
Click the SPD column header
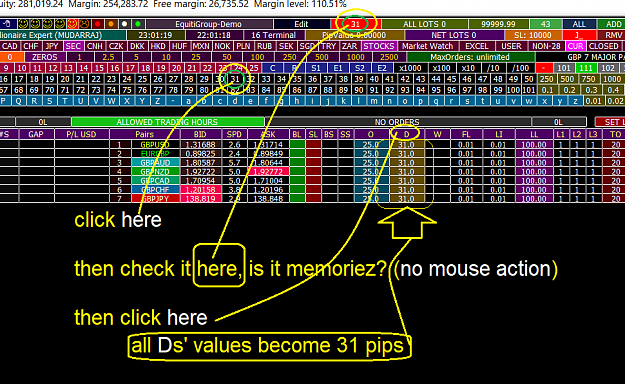[234, 134]
